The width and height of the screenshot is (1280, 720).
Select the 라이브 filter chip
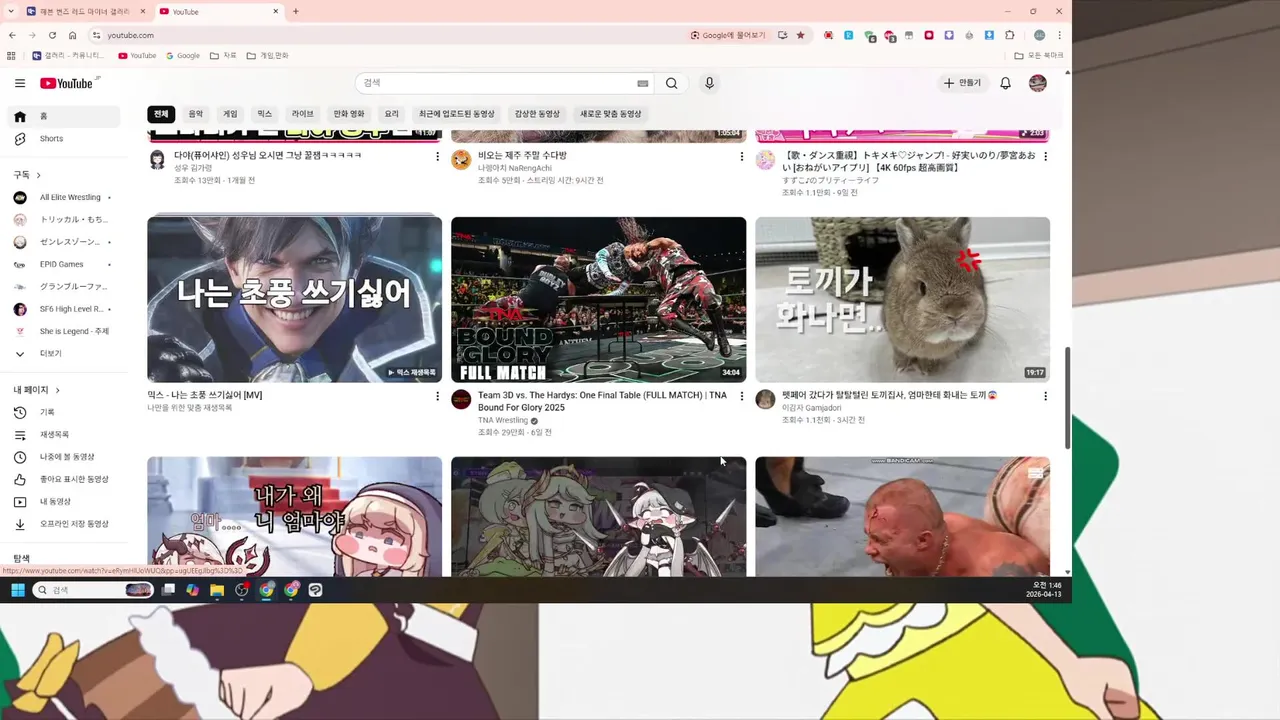(302, 114)
